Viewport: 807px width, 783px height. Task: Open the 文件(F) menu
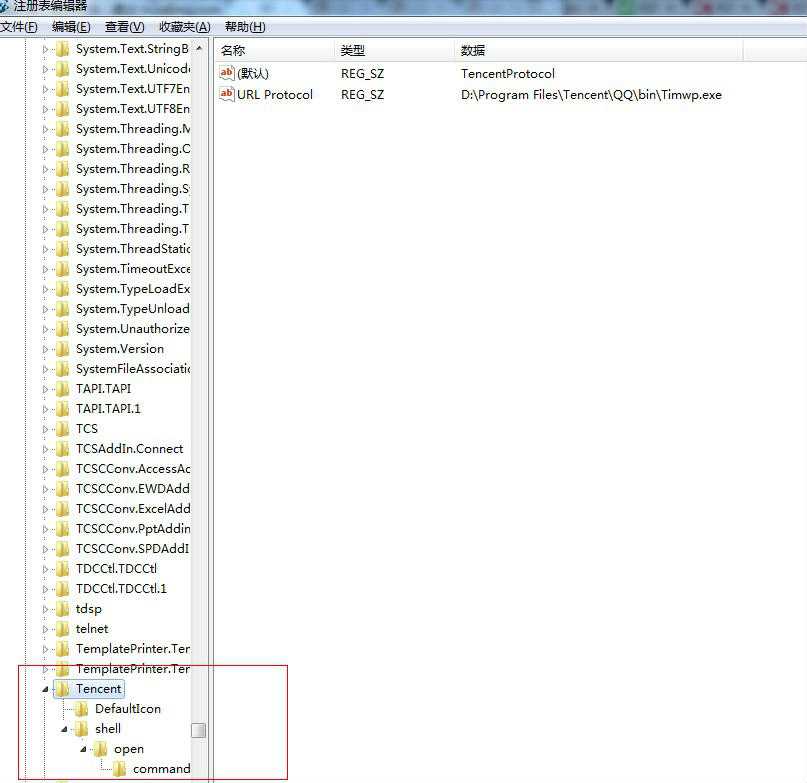tap(19, 27)
